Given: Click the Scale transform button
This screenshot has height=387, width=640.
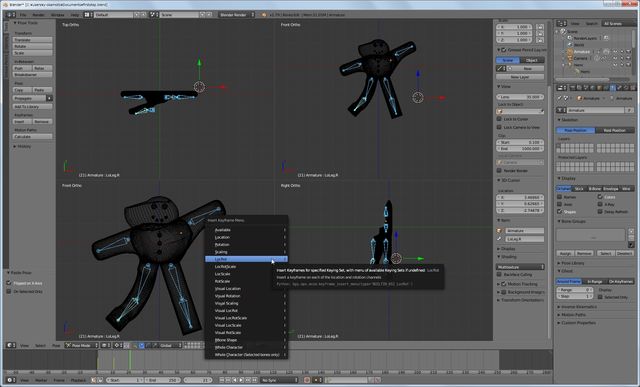Looking at the screenshot, I should pos(32,53).
